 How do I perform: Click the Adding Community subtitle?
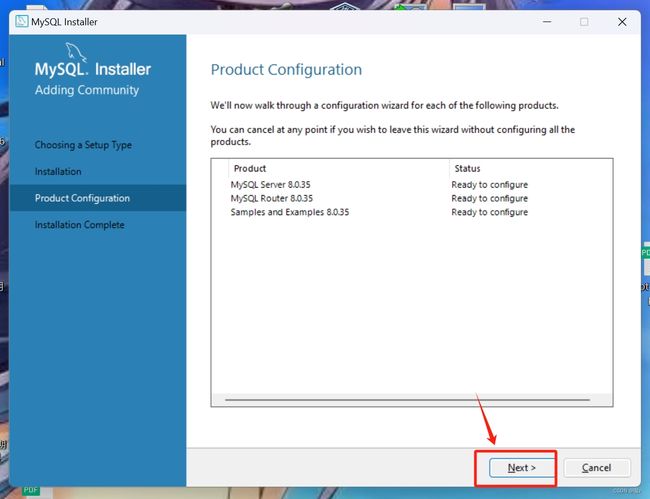(x=87, y=90)
